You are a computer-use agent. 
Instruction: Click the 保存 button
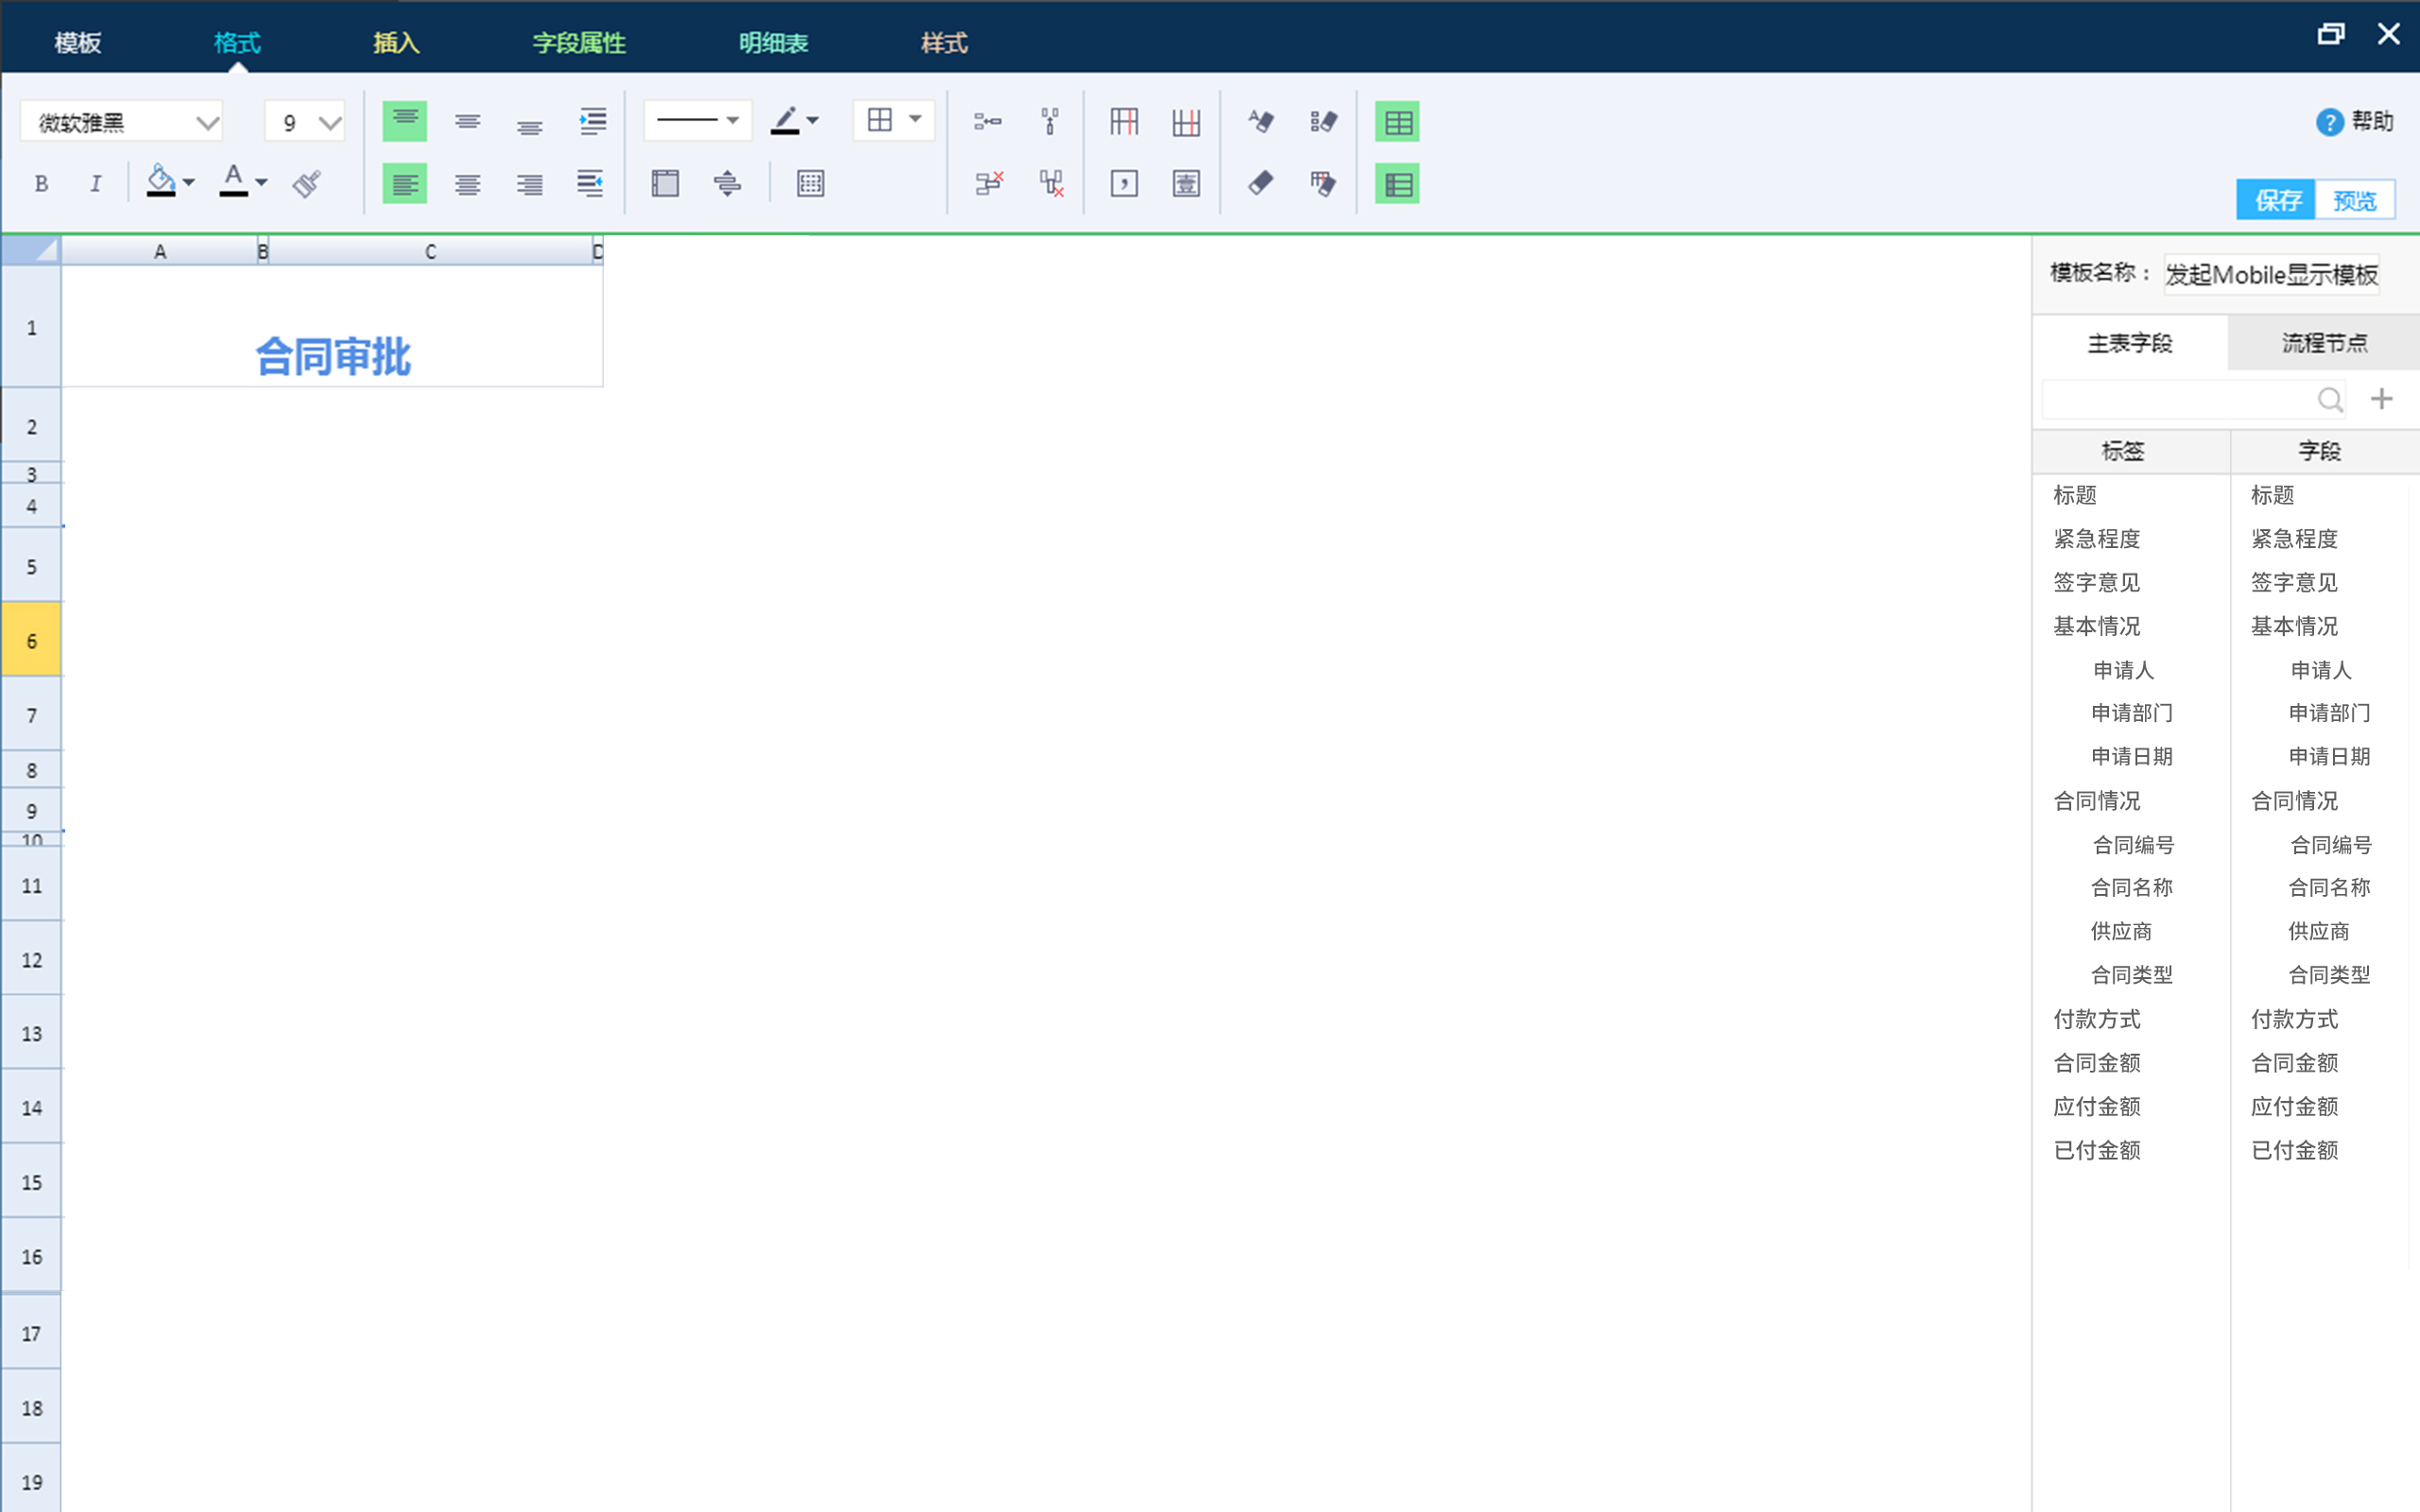click(x=2276, y=200)
